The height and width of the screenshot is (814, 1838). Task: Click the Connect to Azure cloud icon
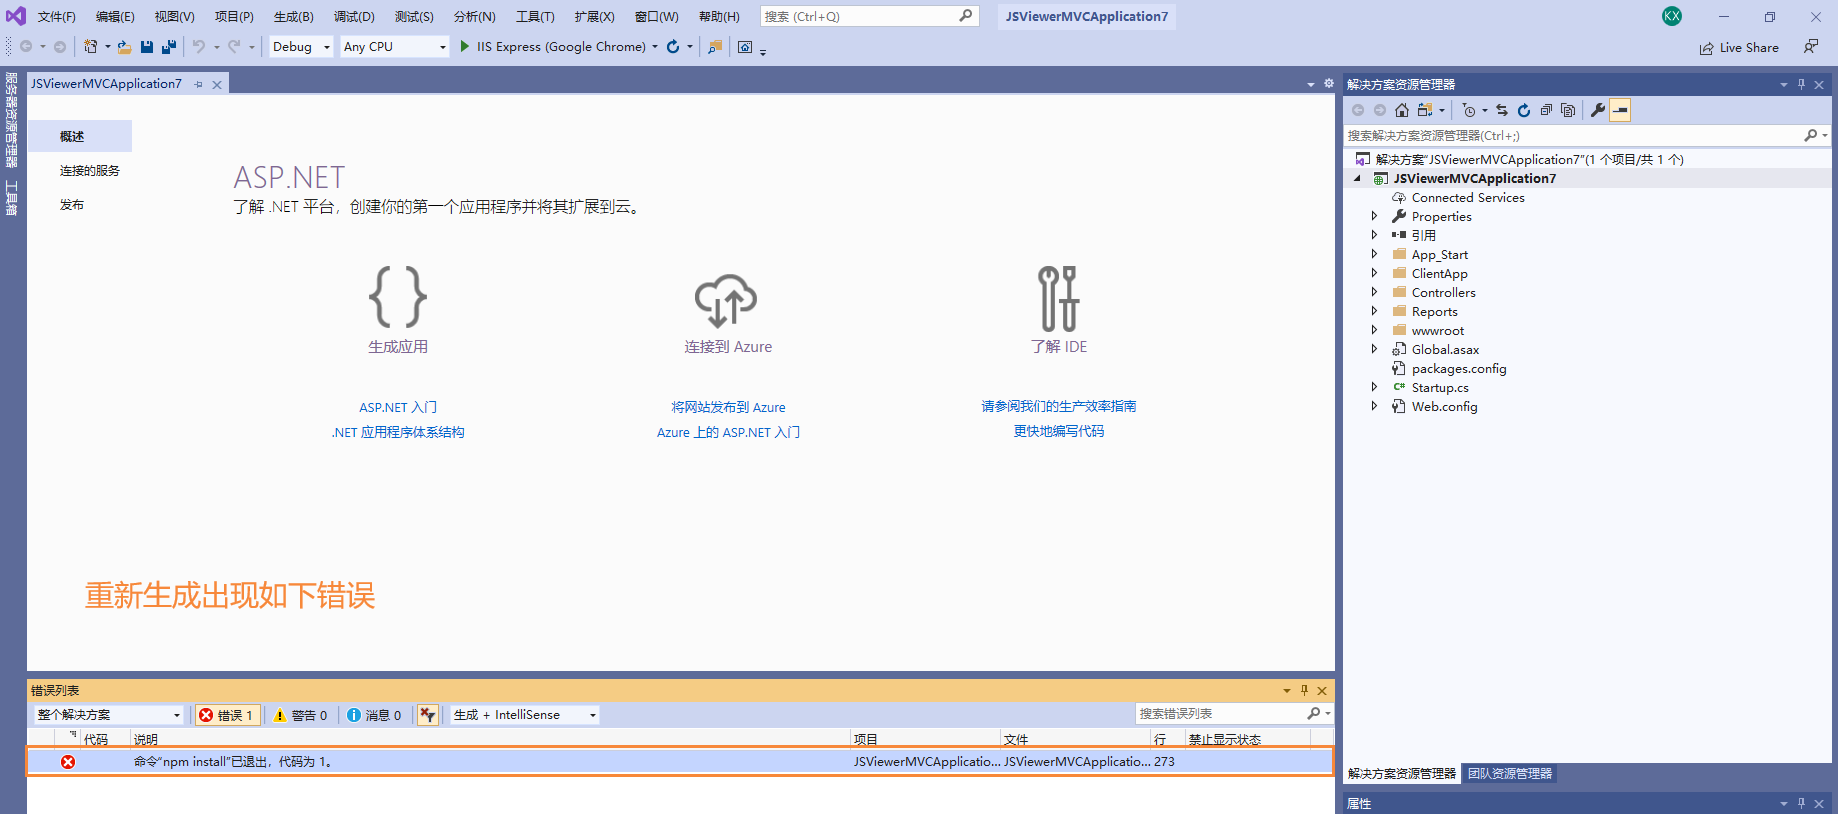point(726,299)
